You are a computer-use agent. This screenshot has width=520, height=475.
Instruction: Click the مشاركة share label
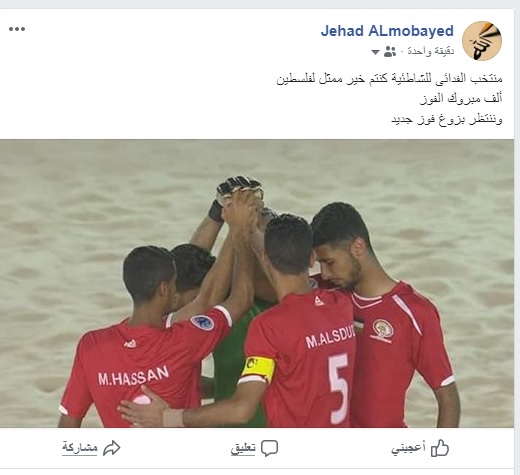coord(80,448)
